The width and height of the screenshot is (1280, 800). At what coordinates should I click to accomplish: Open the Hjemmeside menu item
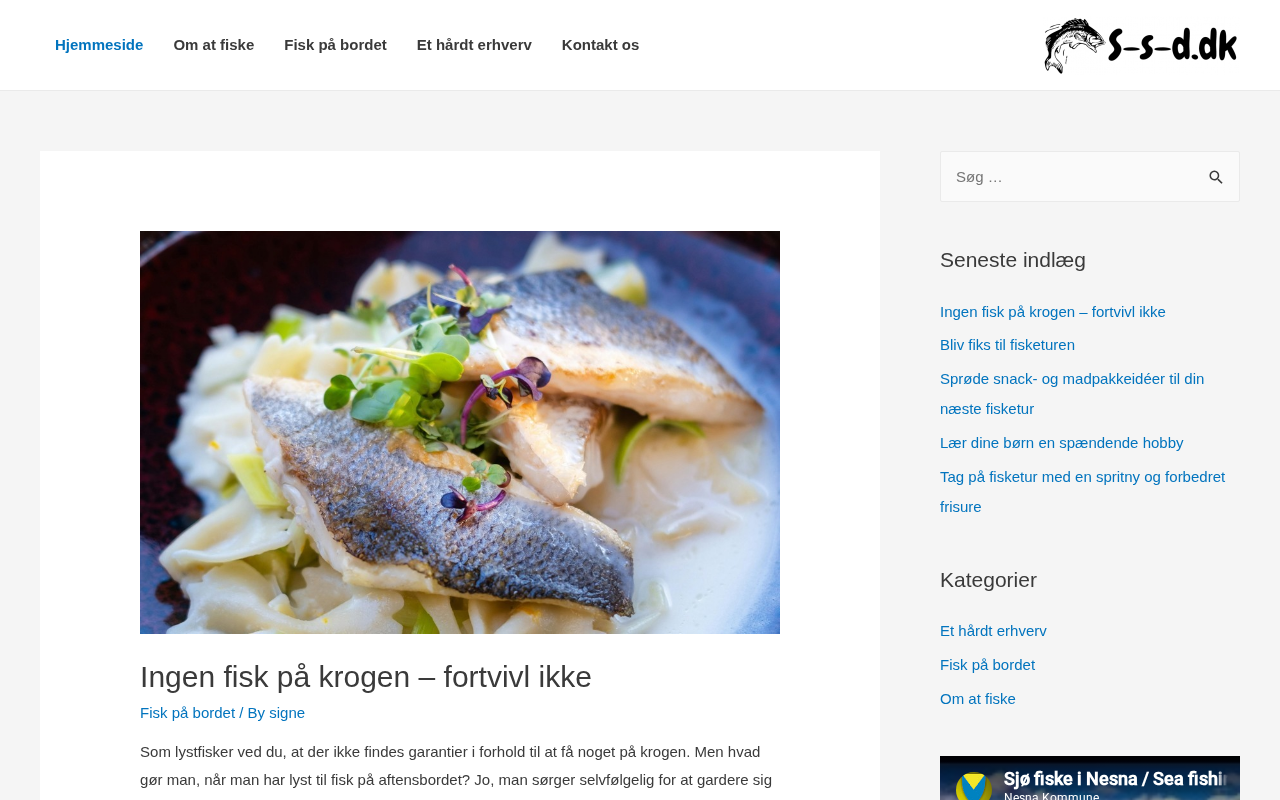click(x=99, y=45)
